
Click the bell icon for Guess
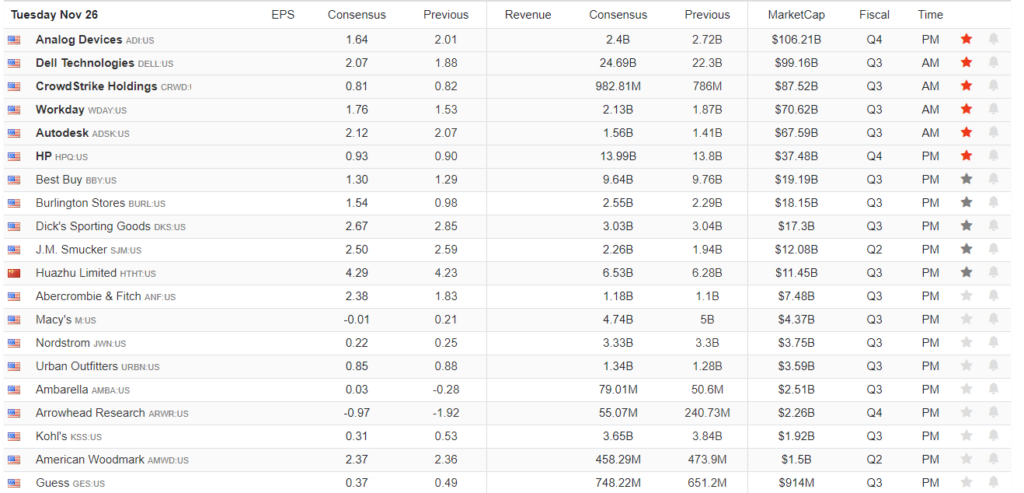[993, 483]
